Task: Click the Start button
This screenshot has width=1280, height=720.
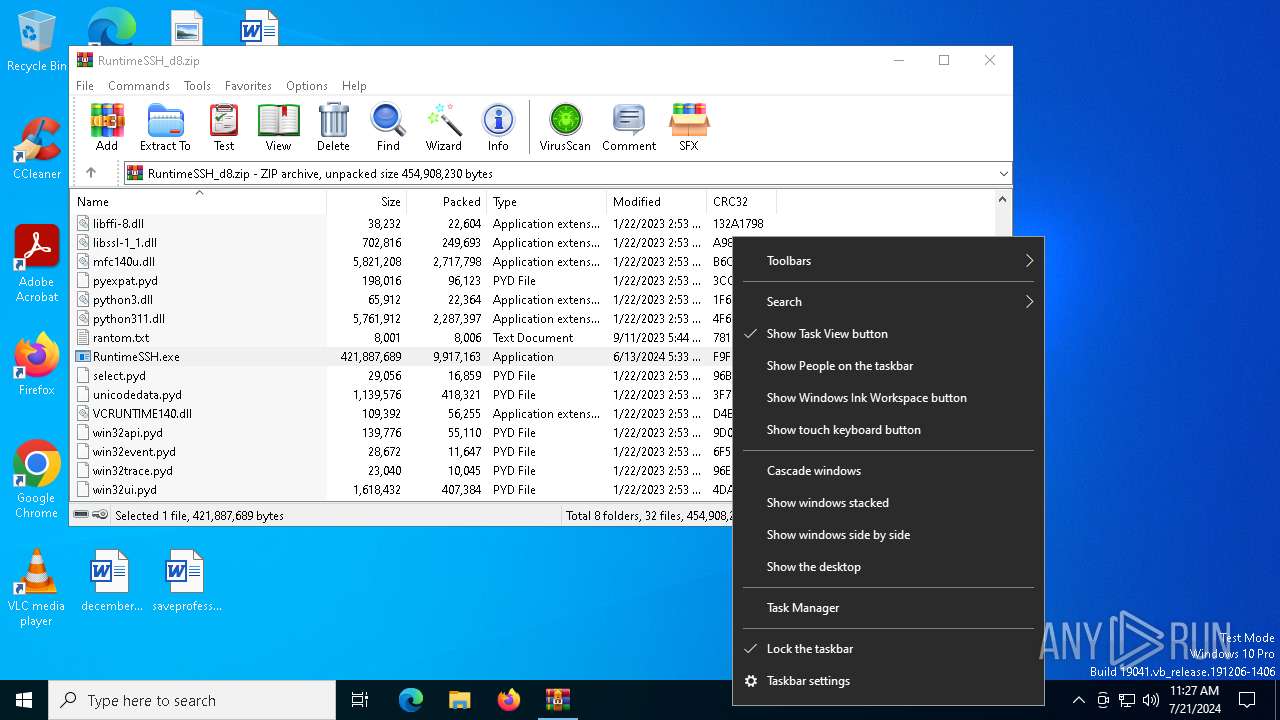Action: click(x=24, y=700)
